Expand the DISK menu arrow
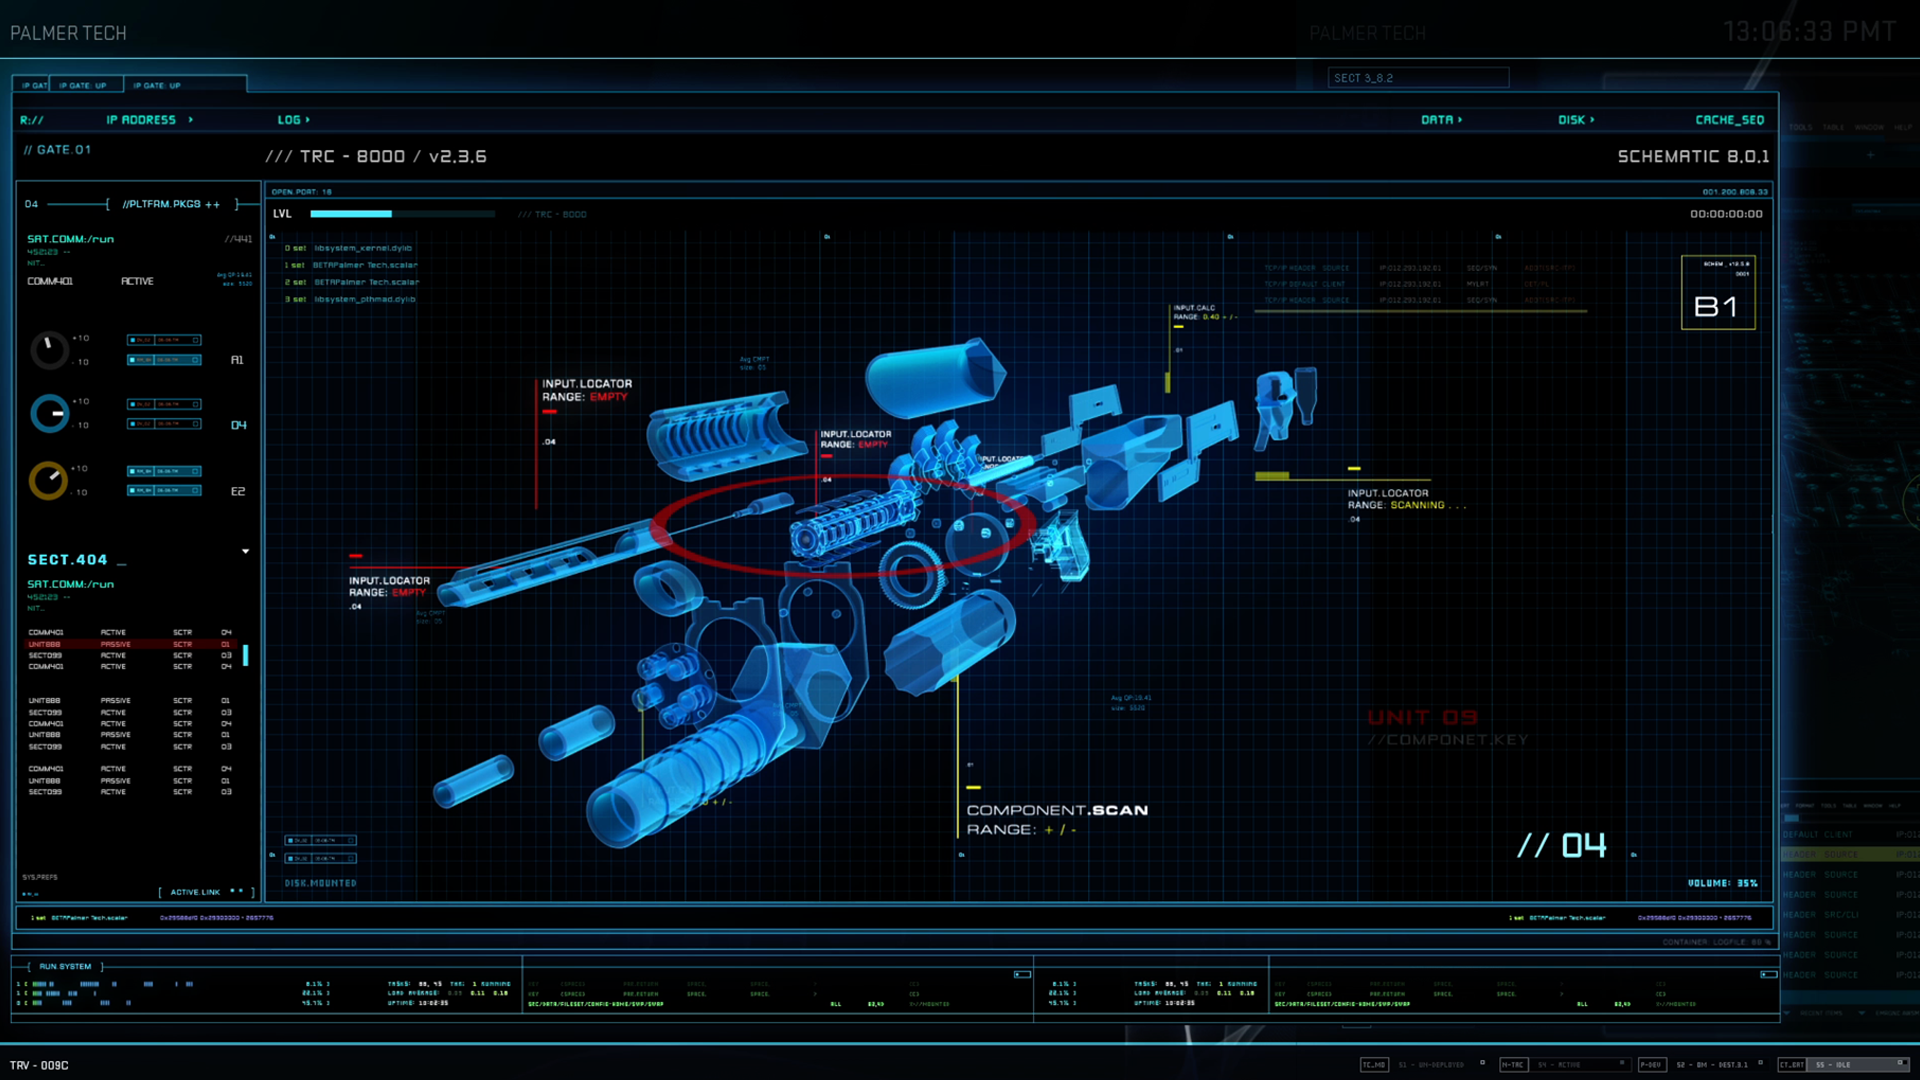This screenshot has height=1080, width=1920. tap(1592, 120)
